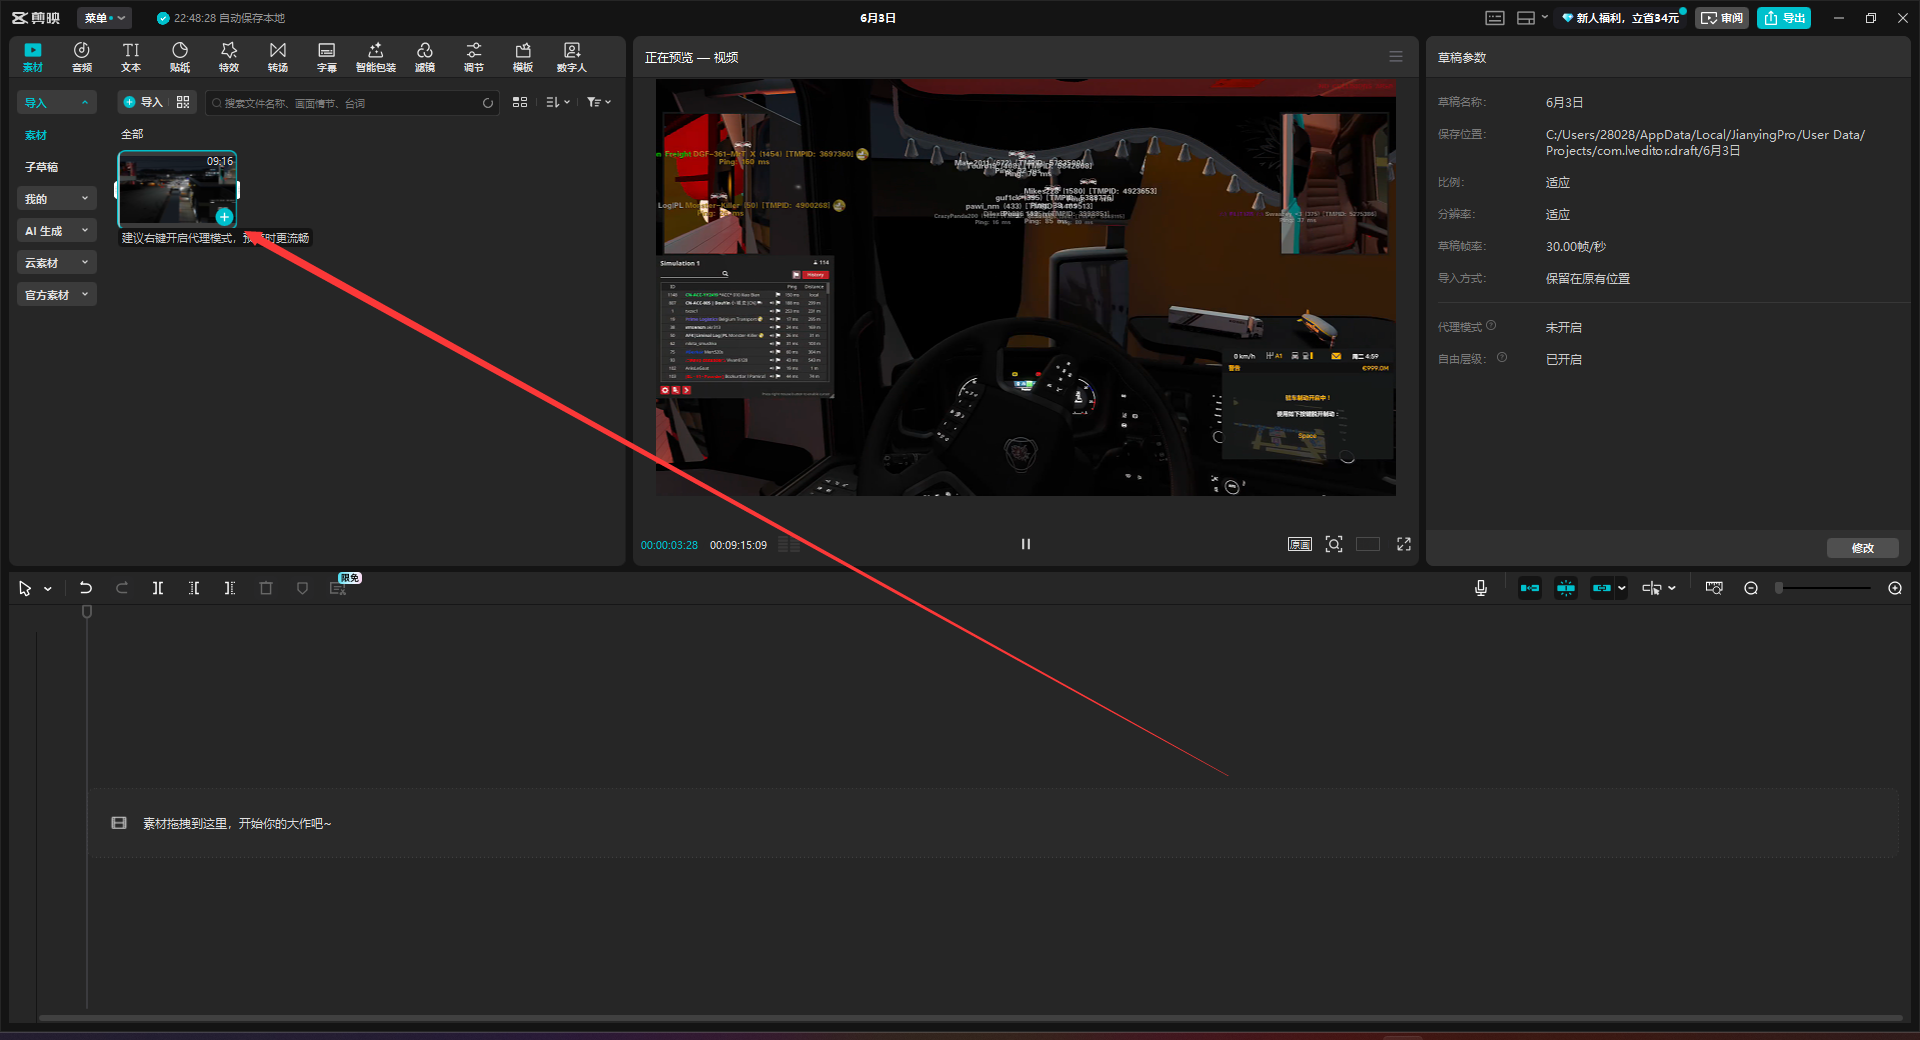The width and height of the screenshot is (1920, 1040).
Task: Collapse the 导入 sidebar section
Action: pos(57,103)
